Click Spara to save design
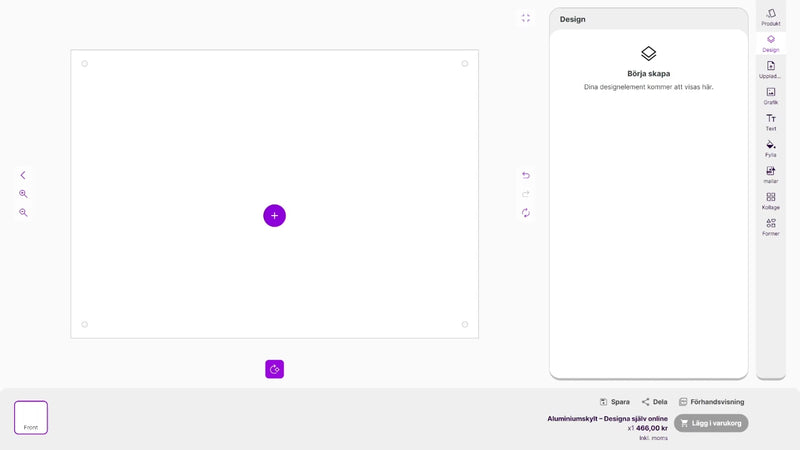Image resolution: width=800 pixels, height=450 pixels. [614, 402]
